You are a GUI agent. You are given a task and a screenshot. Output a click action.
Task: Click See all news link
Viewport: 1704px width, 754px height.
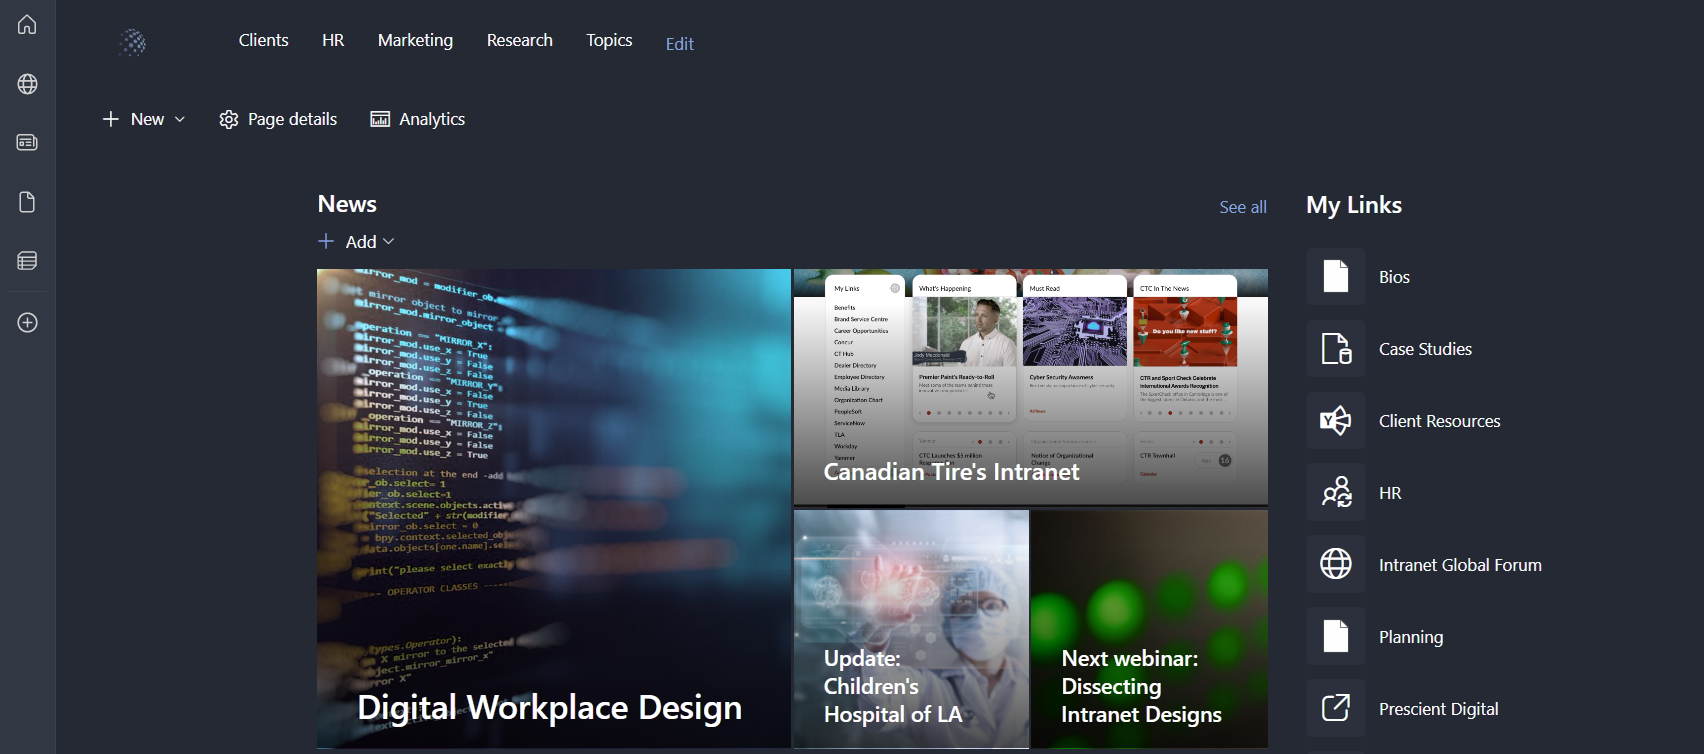pyautogui.click(x=1242, y=207)
